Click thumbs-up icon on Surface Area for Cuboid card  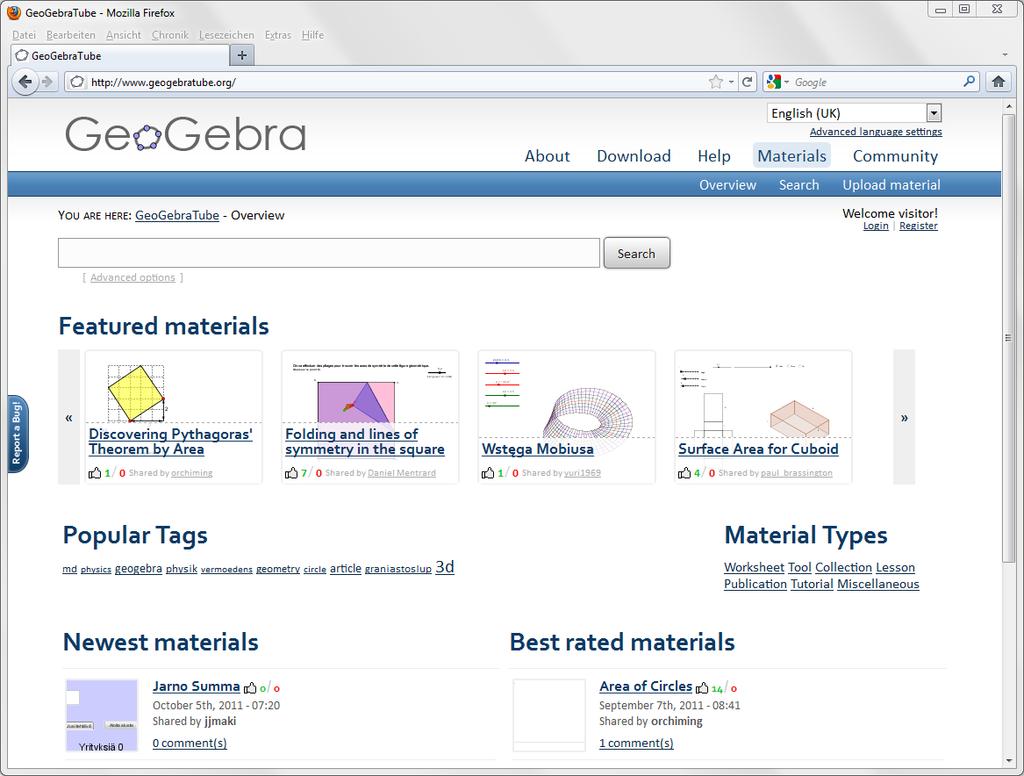click(x=684, y=472)
